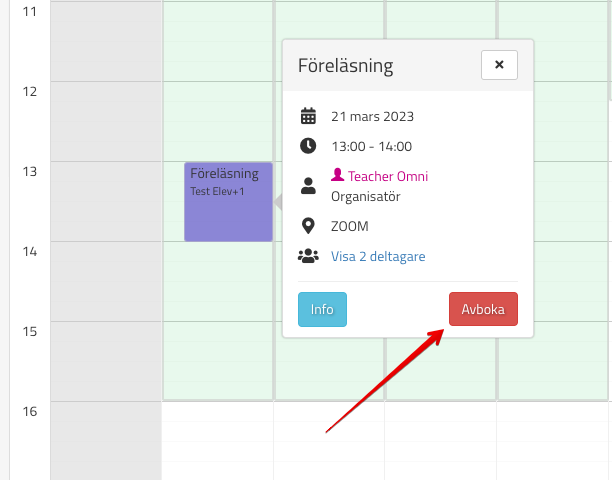This screenshot has height=480, width=612.
Task: Click the group participants icon
Action: [308, 256]
